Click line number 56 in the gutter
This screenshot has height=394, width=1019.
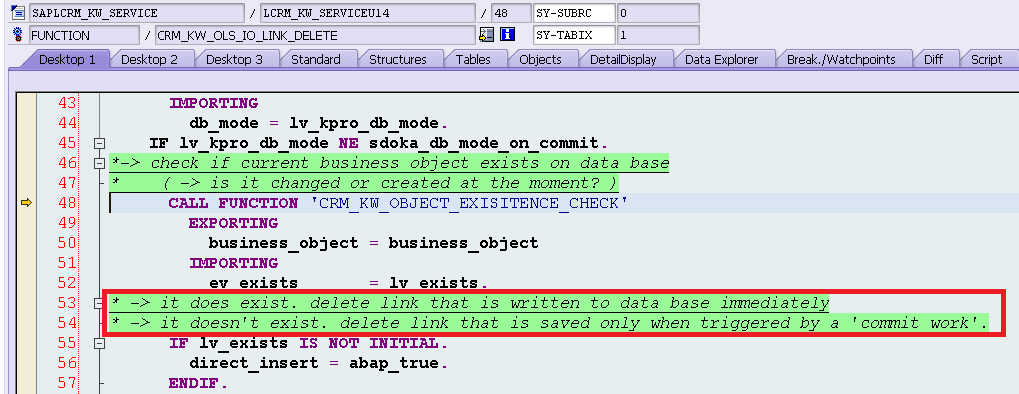tap(67, 363)
